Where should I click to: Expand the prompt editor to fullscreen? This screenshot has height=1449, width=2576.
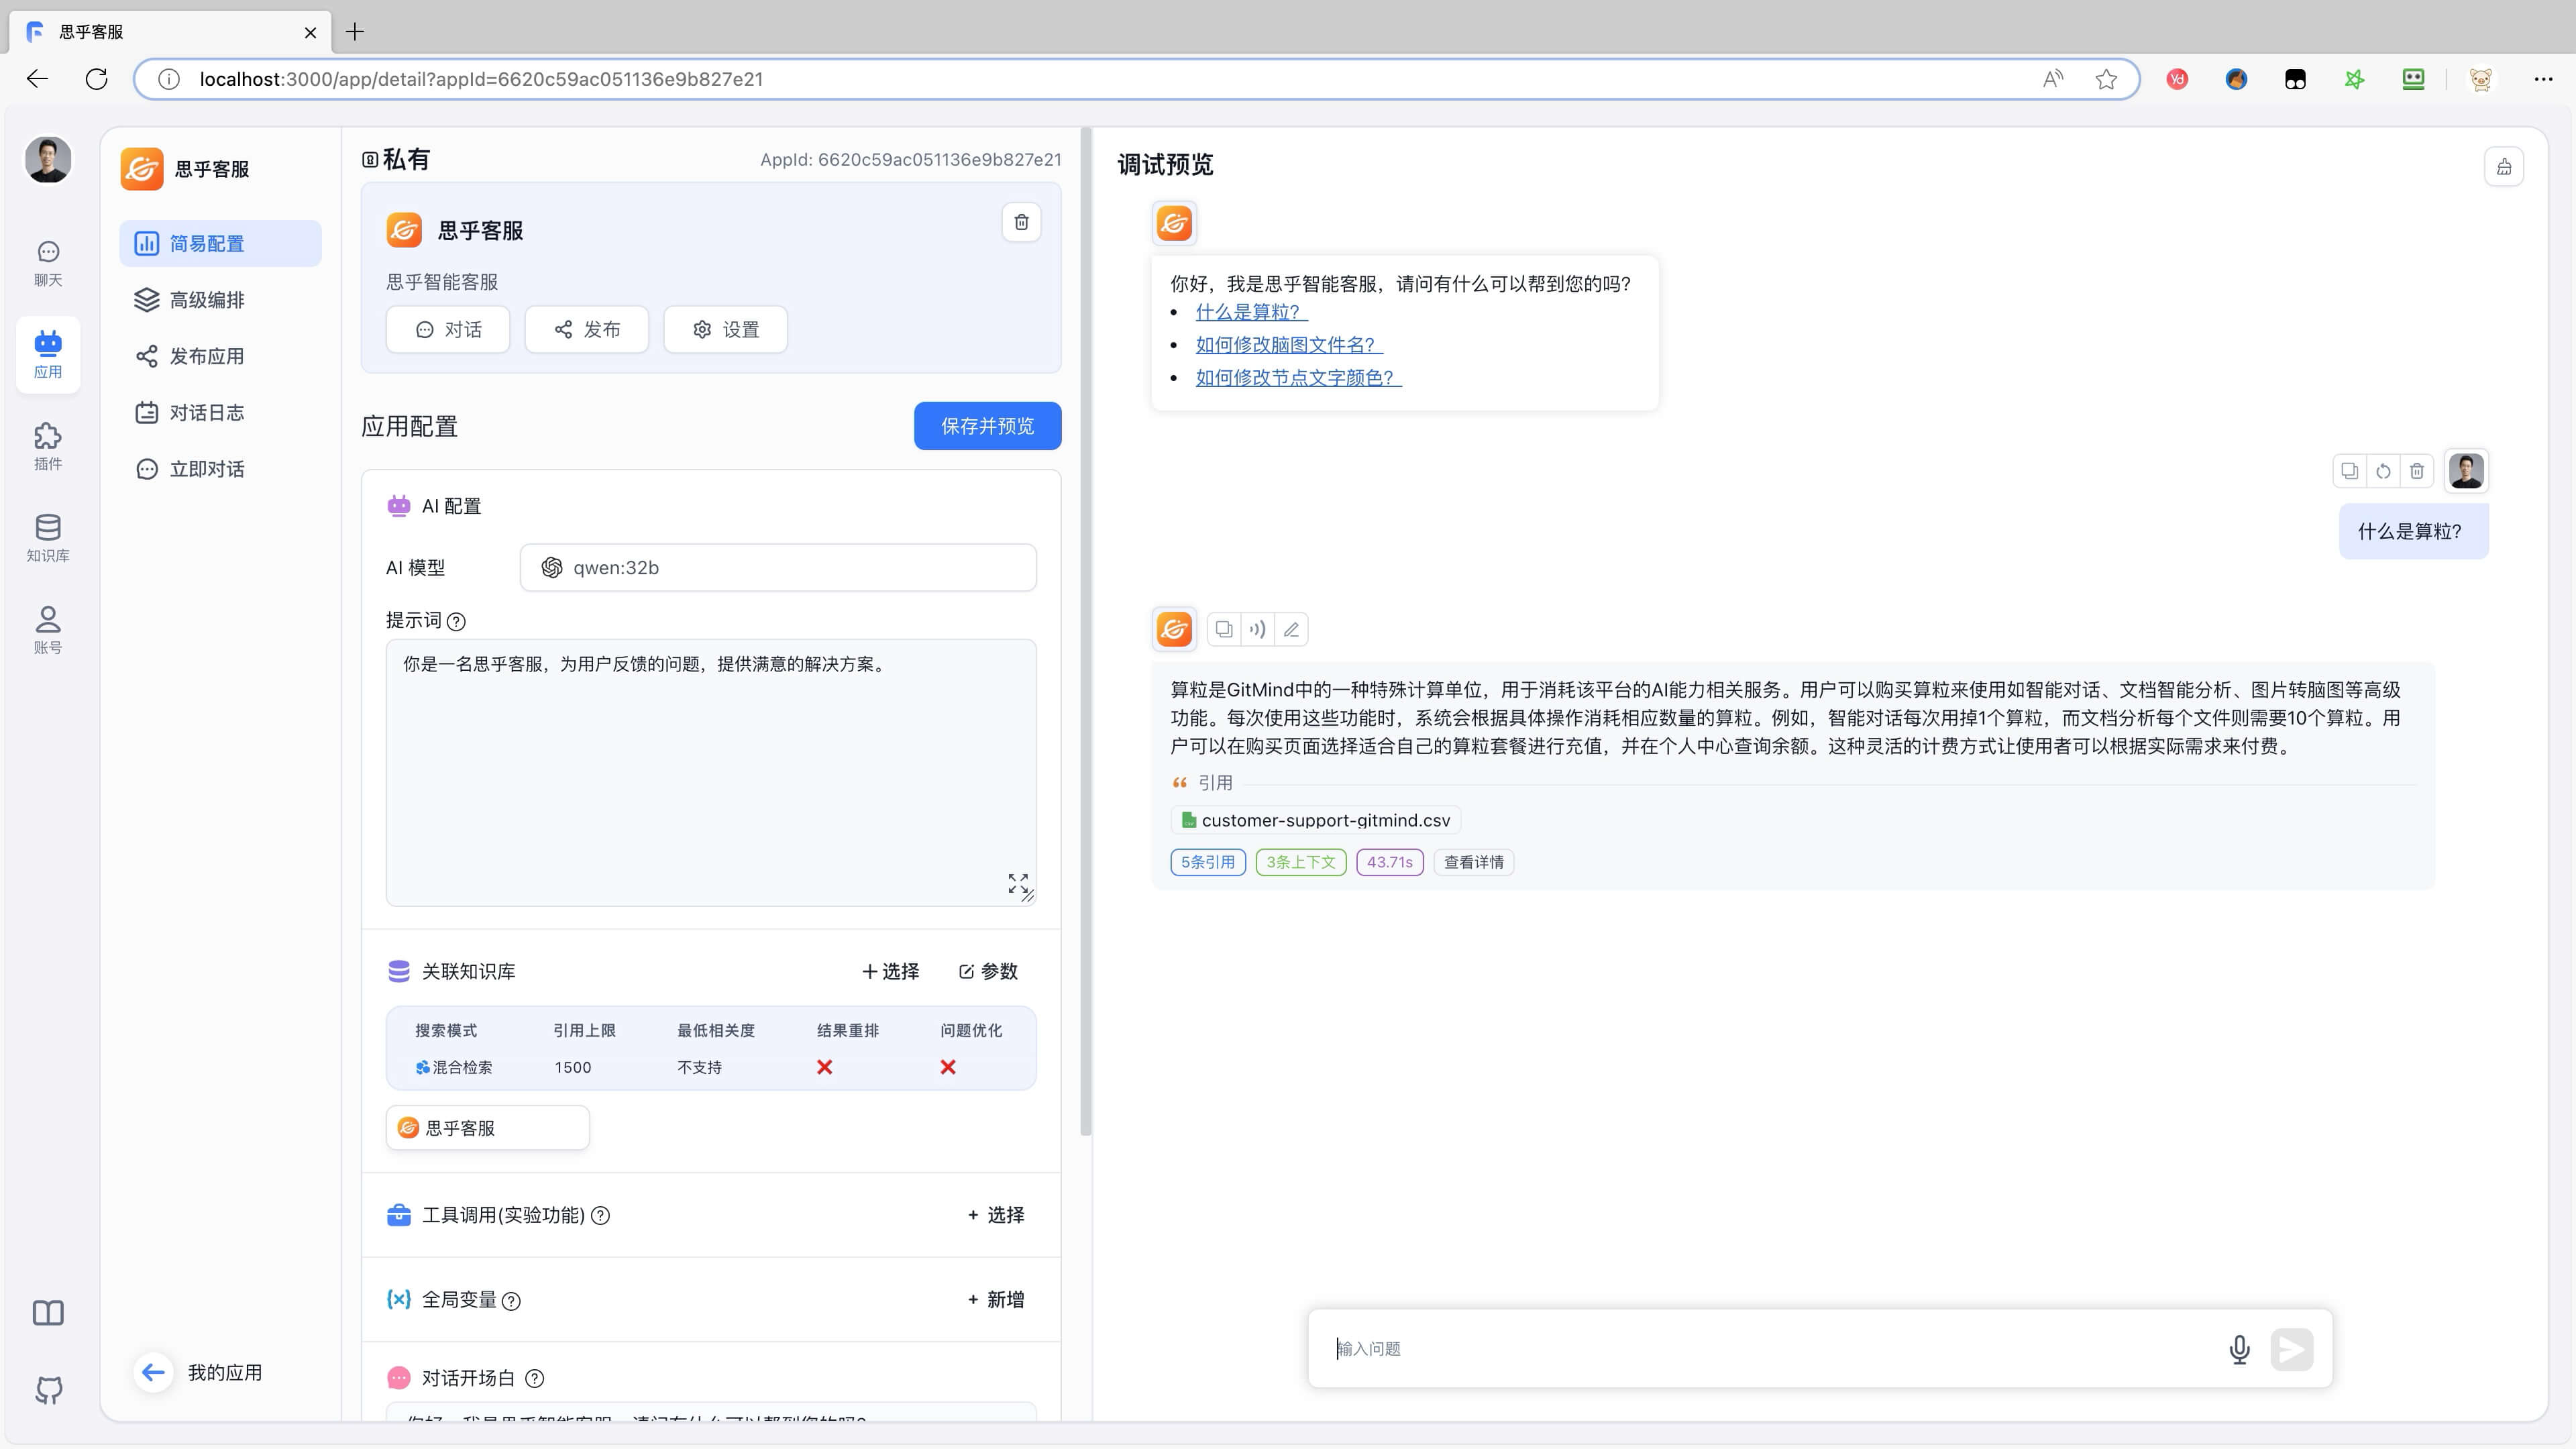pyautogui.click(x=1017, y=882)
